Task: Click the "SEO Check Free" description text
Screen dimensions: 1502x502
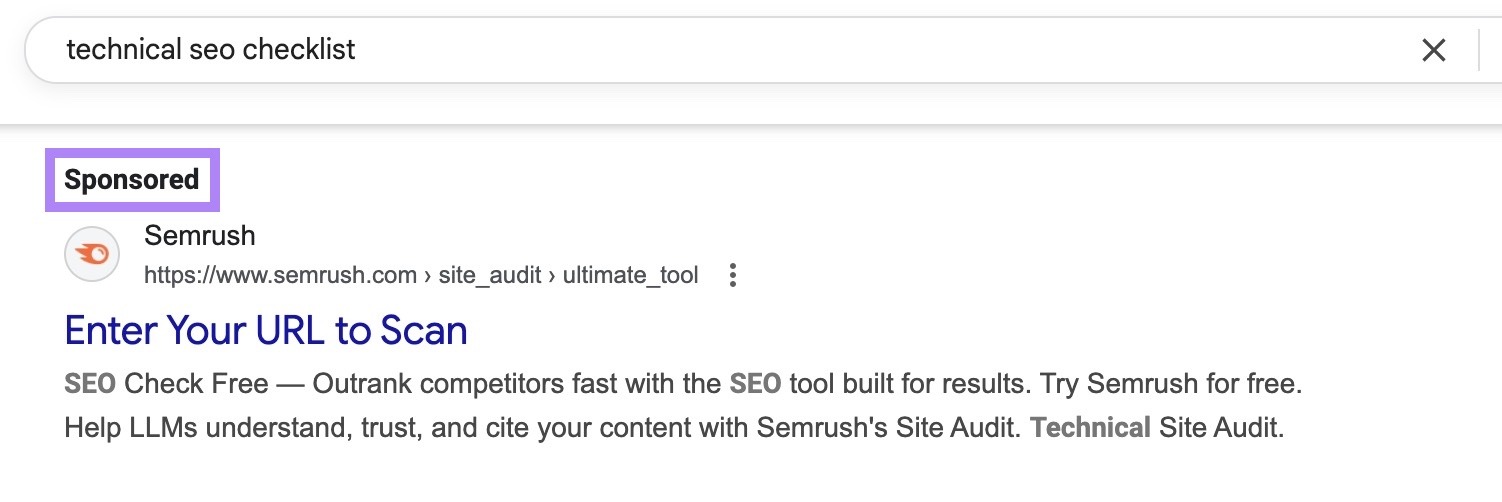Action: tap(166, 384)
